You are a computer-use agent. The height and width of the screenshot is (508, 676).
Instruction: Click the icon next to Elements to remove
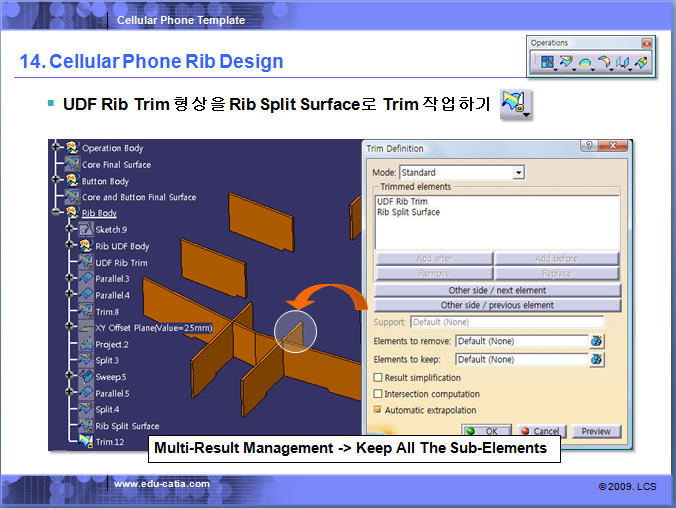point(597,341)
